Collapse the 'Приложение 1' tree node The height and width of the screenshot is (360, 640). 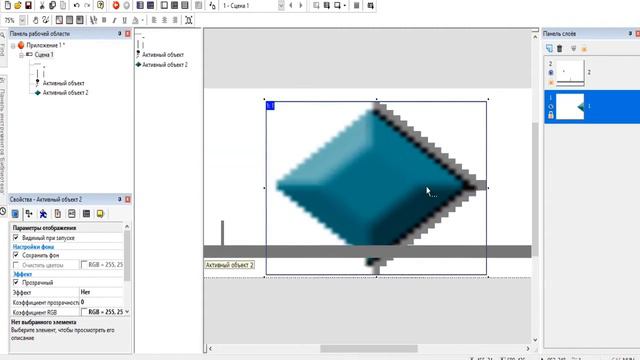13,45
